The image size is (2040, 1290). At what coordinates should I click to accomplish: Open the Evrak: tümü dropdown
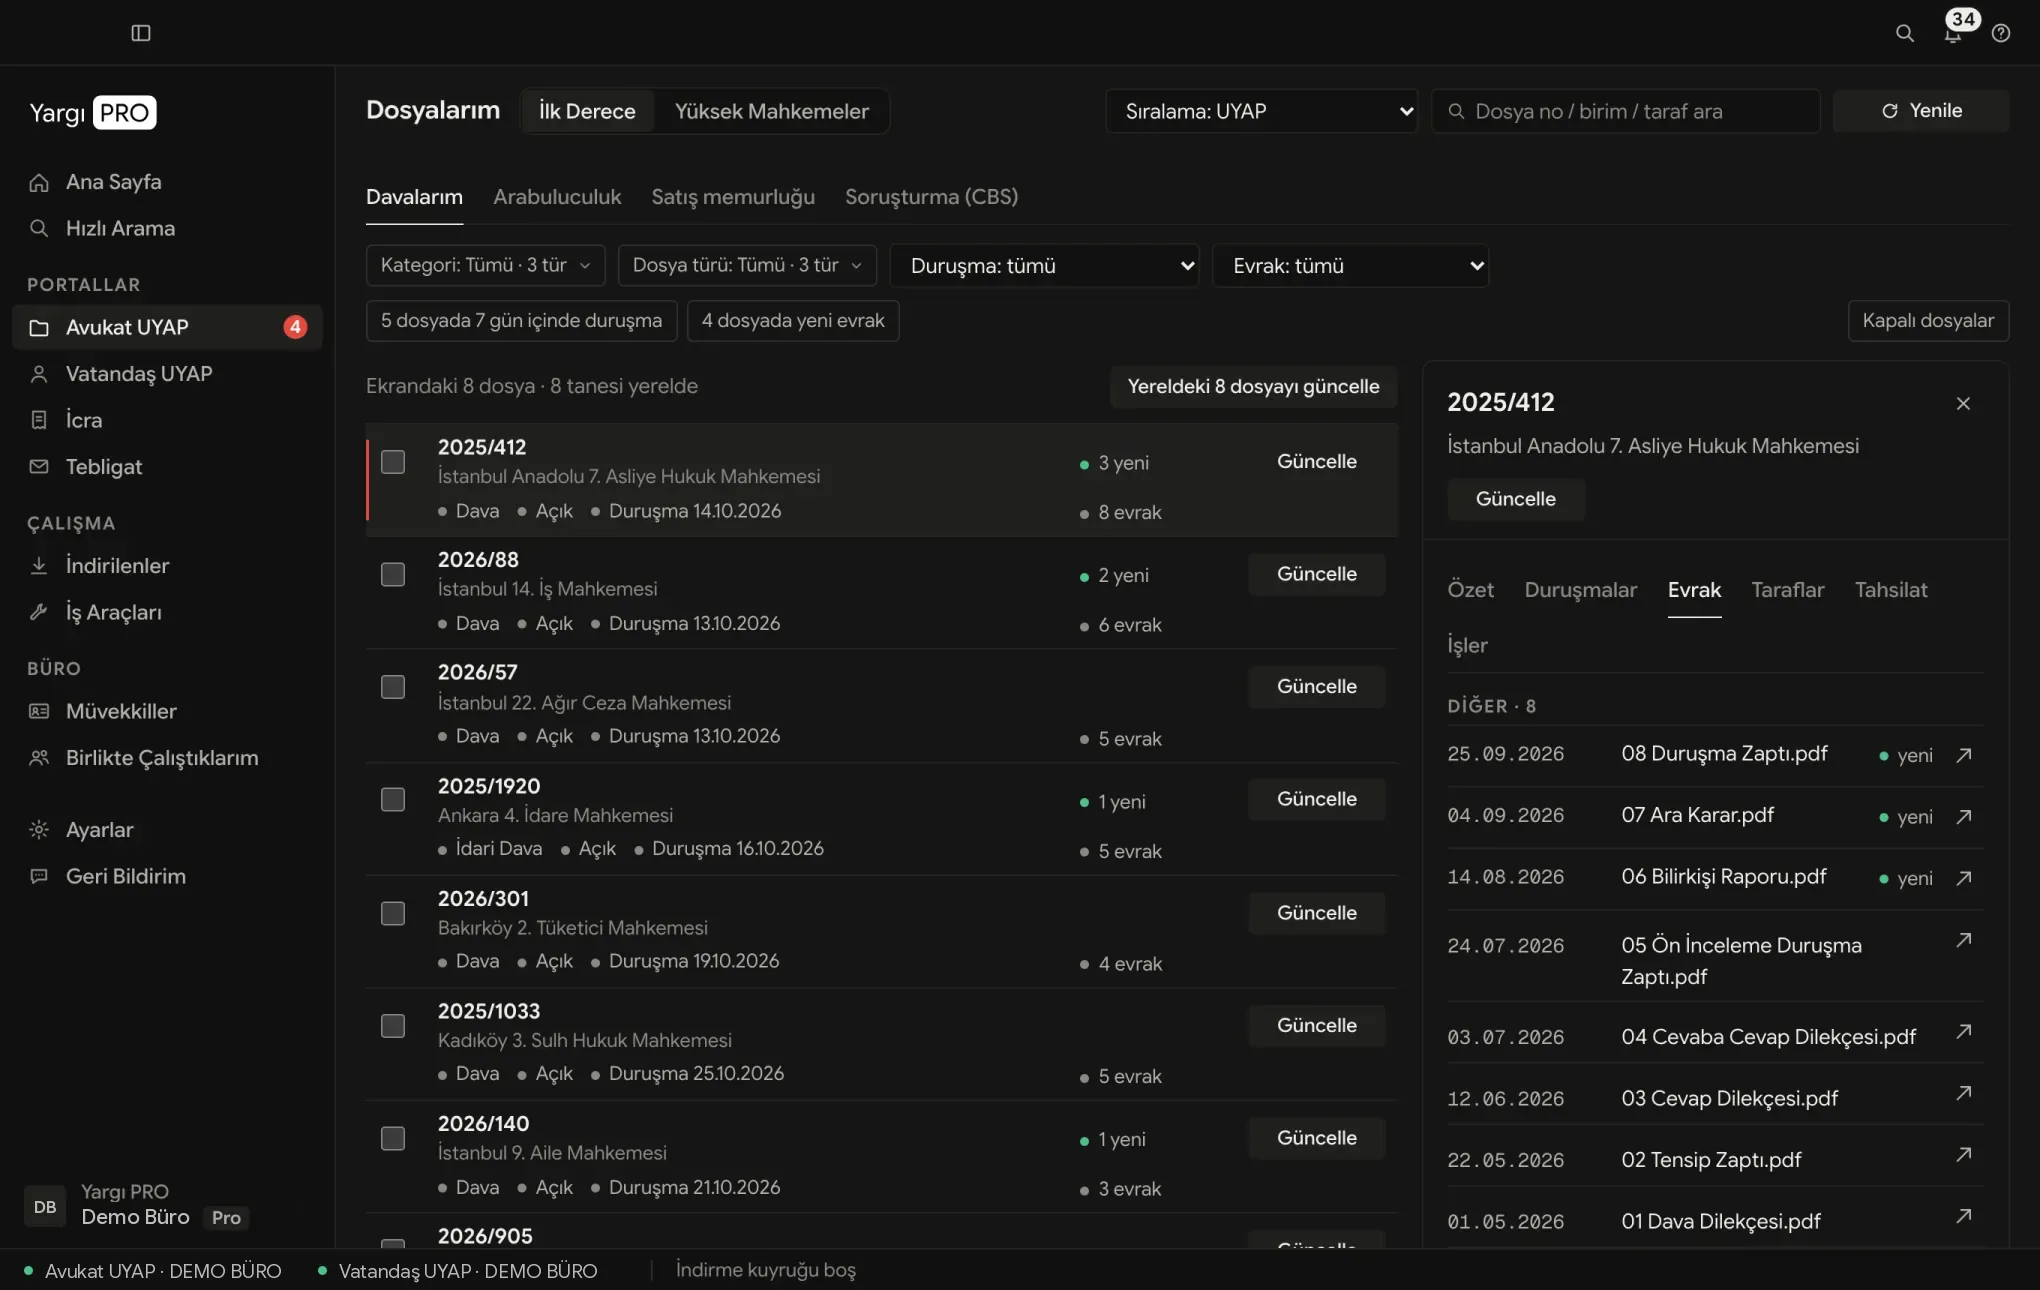(x=1351, y=266)
